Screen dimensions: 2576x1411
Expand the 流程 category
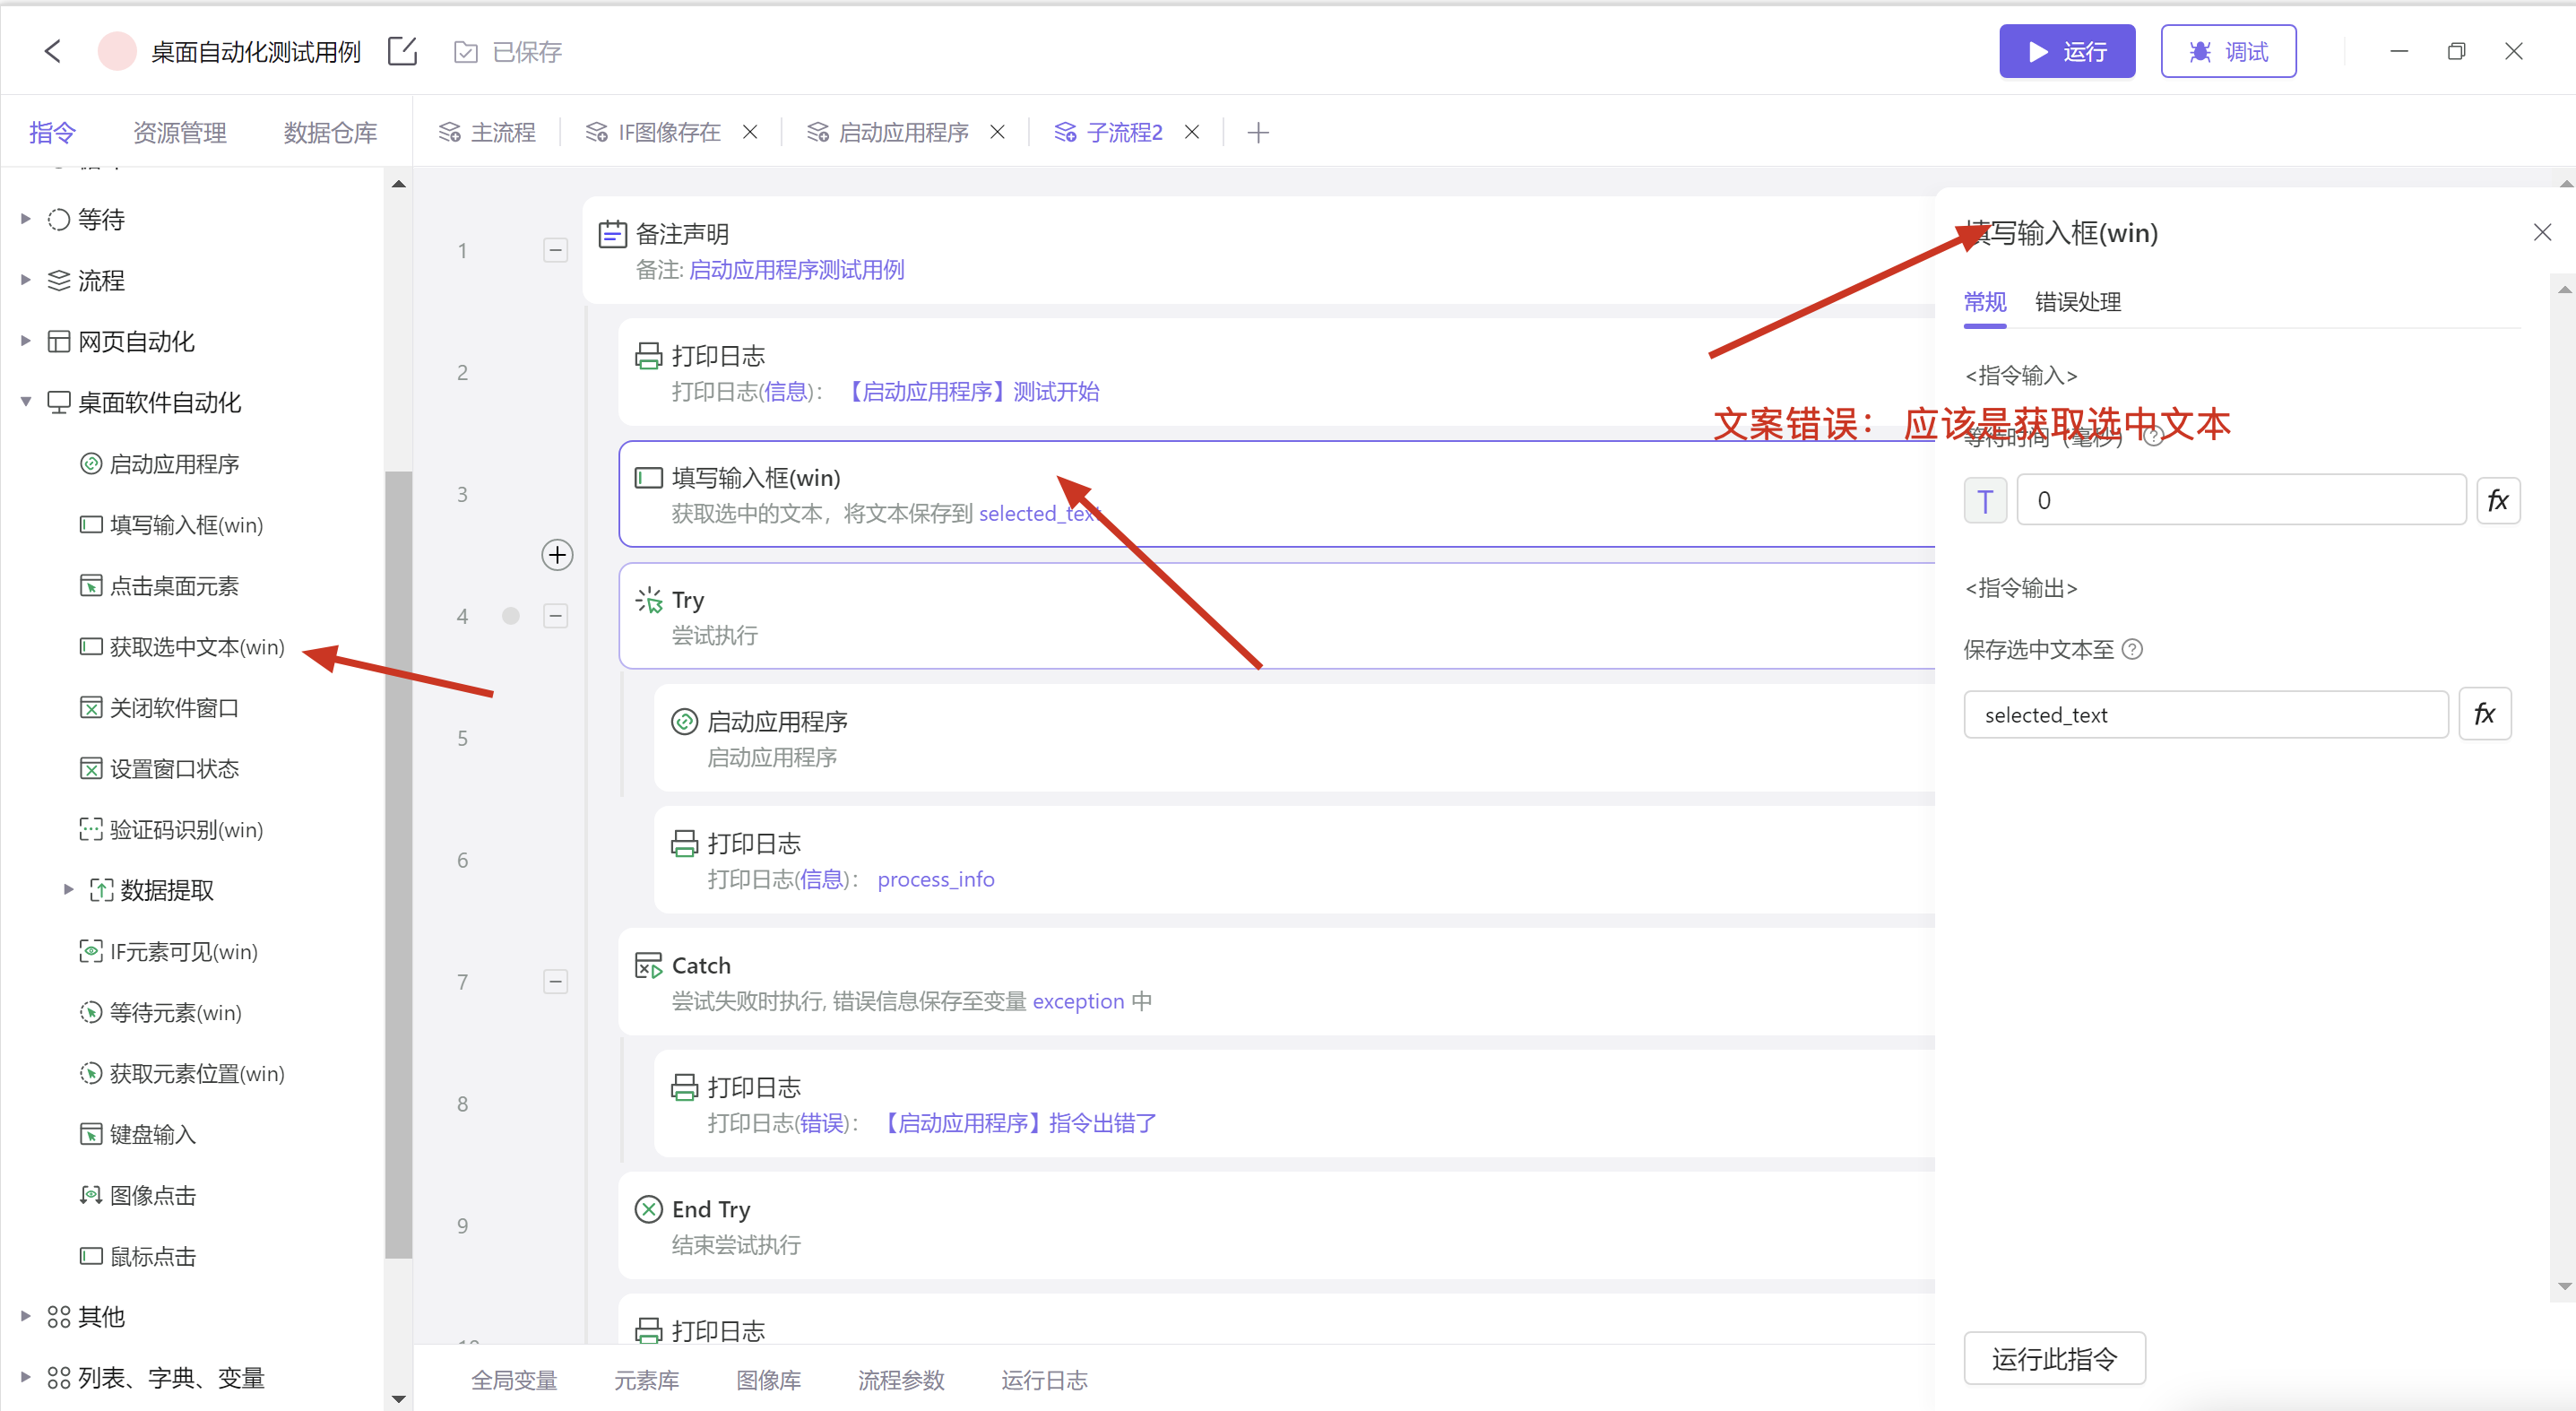click(x=26, y=280)
